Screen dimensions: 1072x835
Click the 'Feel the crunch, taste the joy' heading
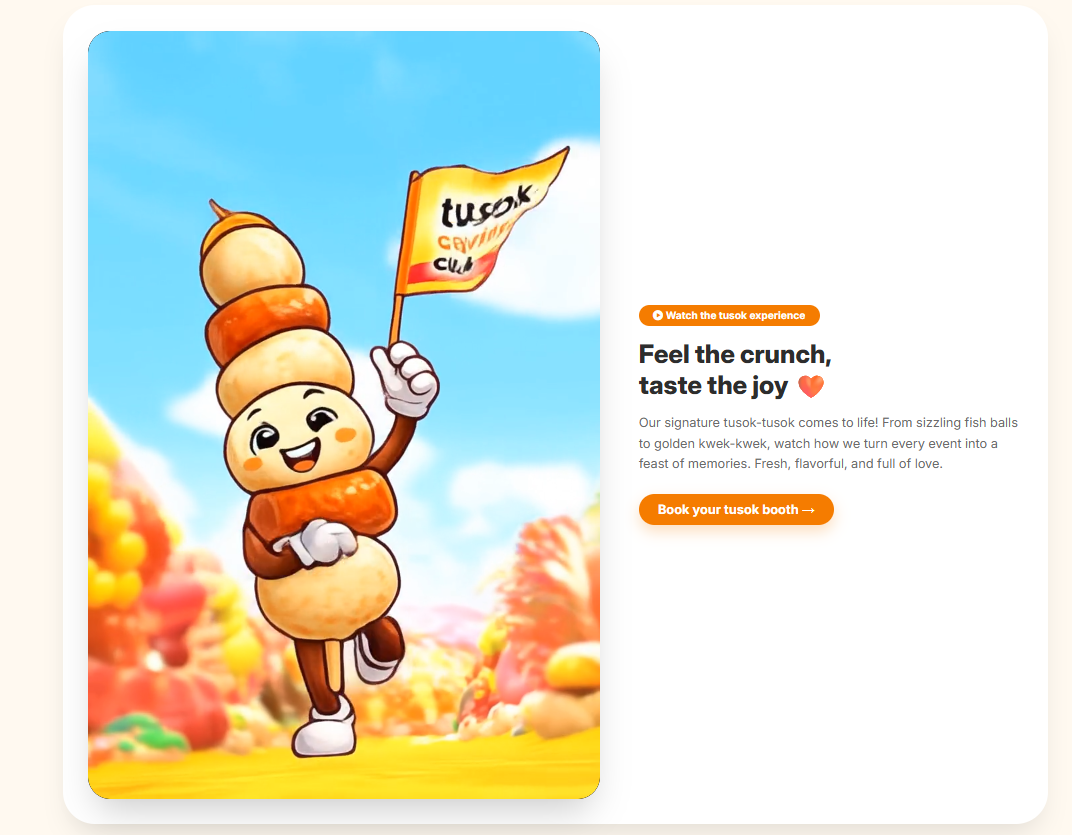735,370
